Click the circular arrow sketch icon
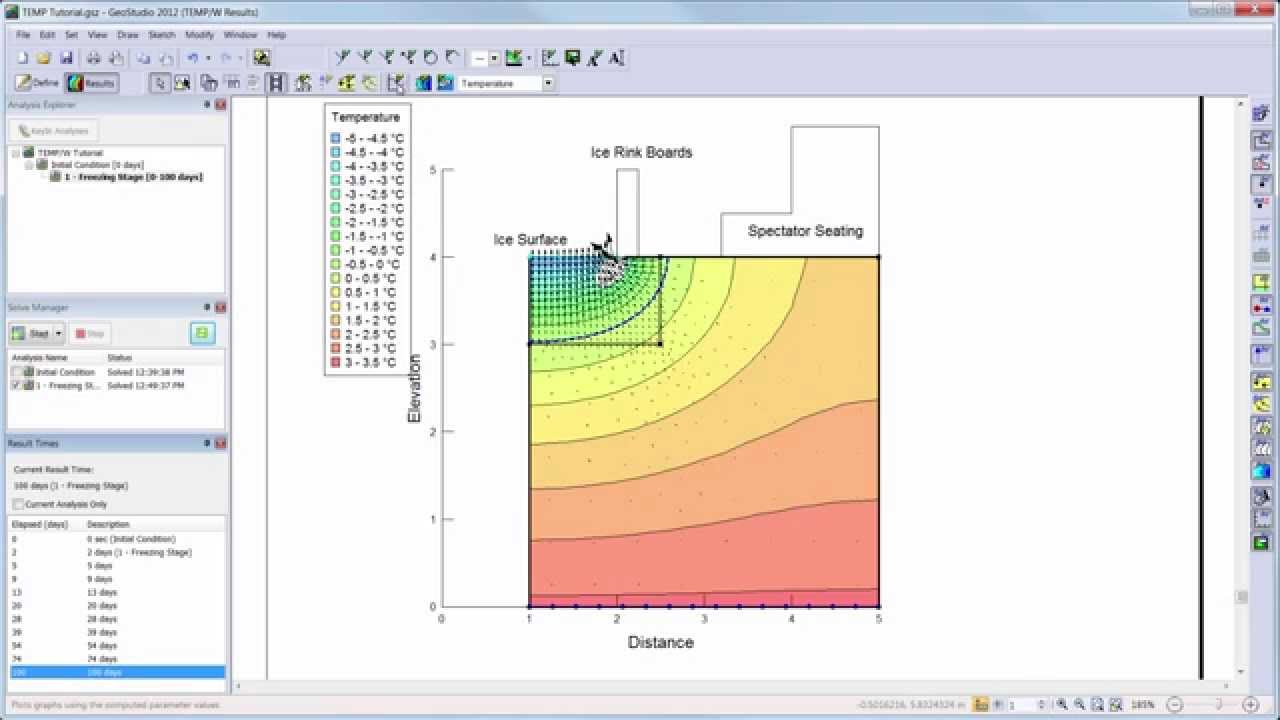Image resolution: width=1280 pixels, height=720 pixels. tap(430, 58)
